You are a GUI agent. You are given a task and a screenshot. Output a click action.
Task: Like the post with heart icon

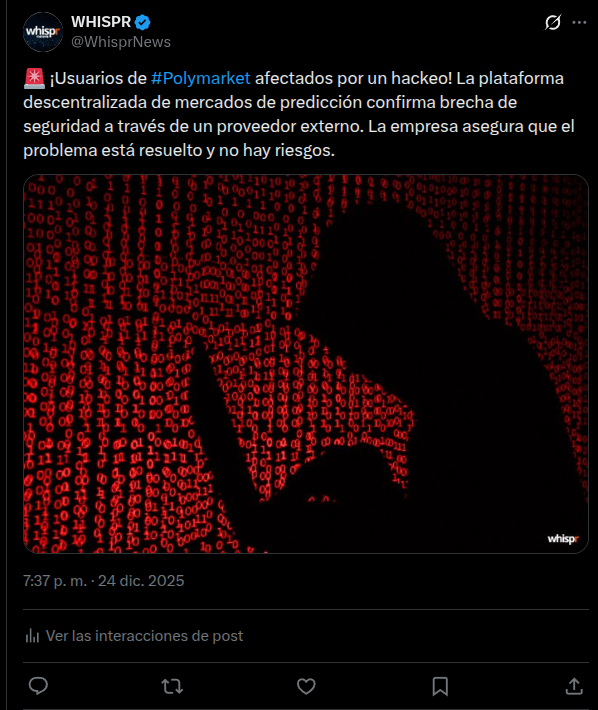[306, 686]
